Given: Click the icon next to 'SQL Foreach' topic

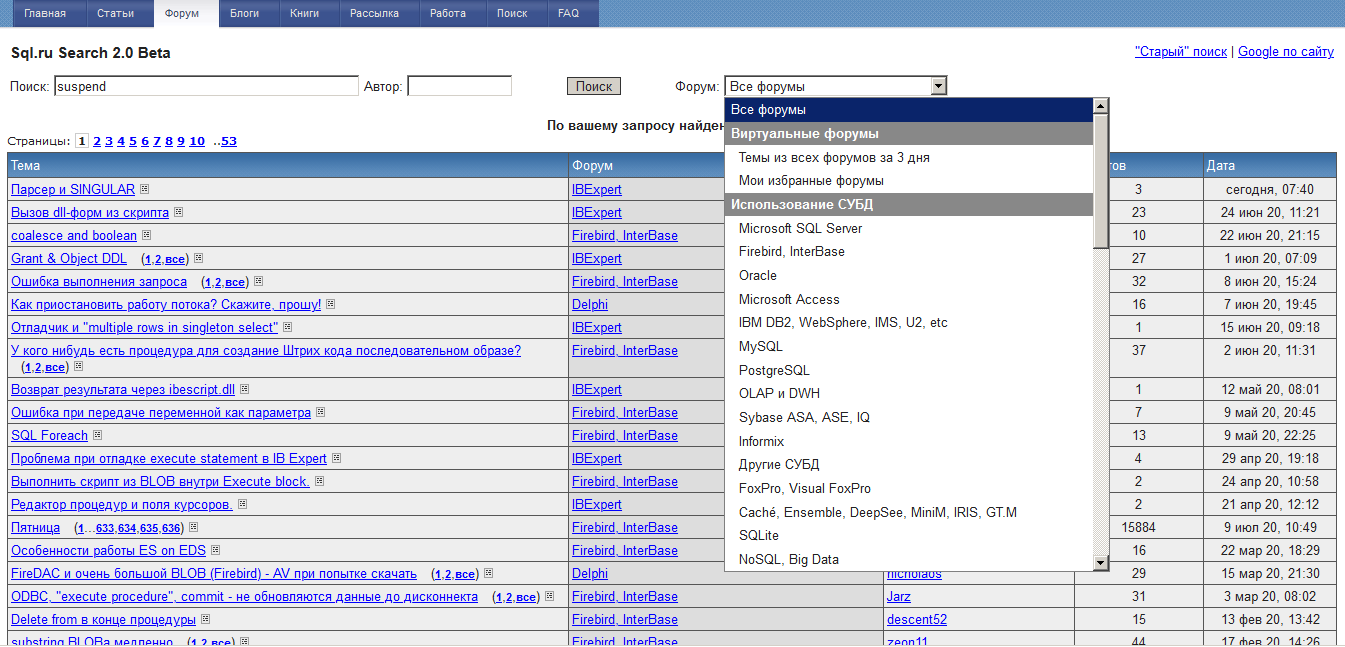Looking at the screenshot, I should click(98, 435).
